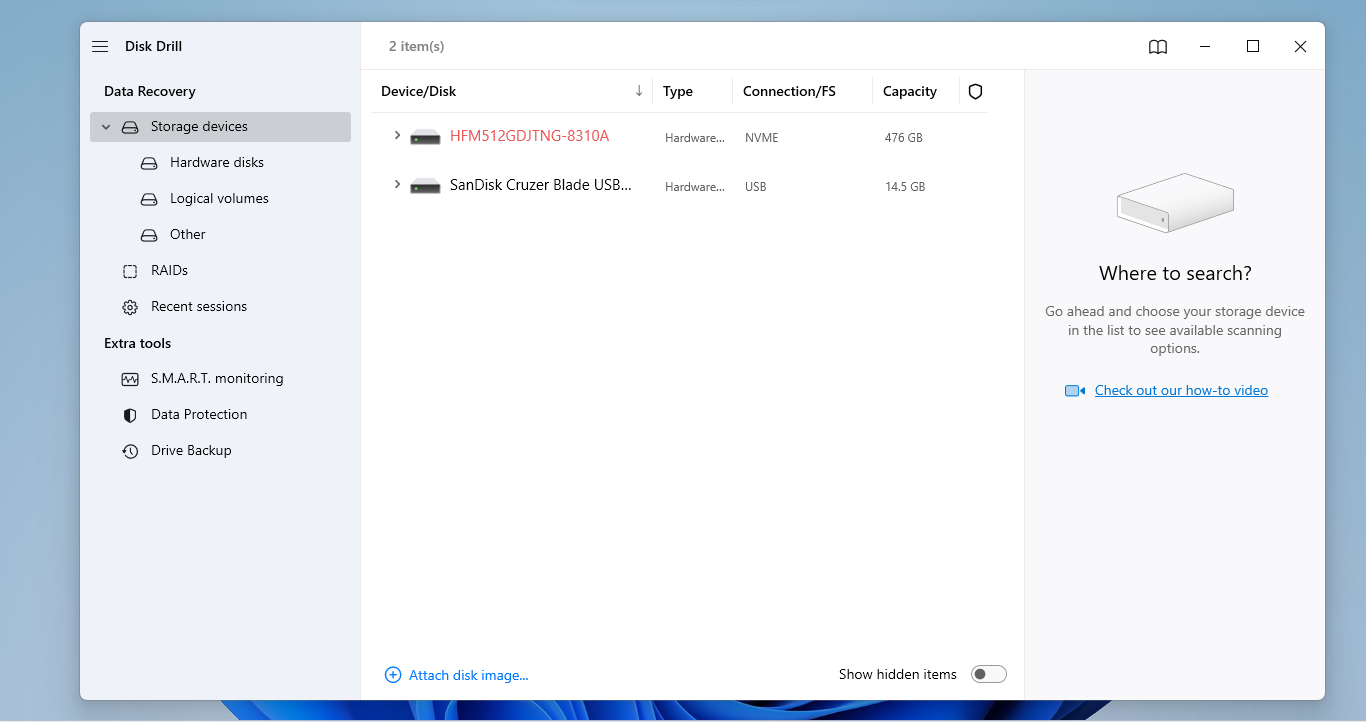
Task: Click the RAIDs dashed square icon
Action: [130, 271]
